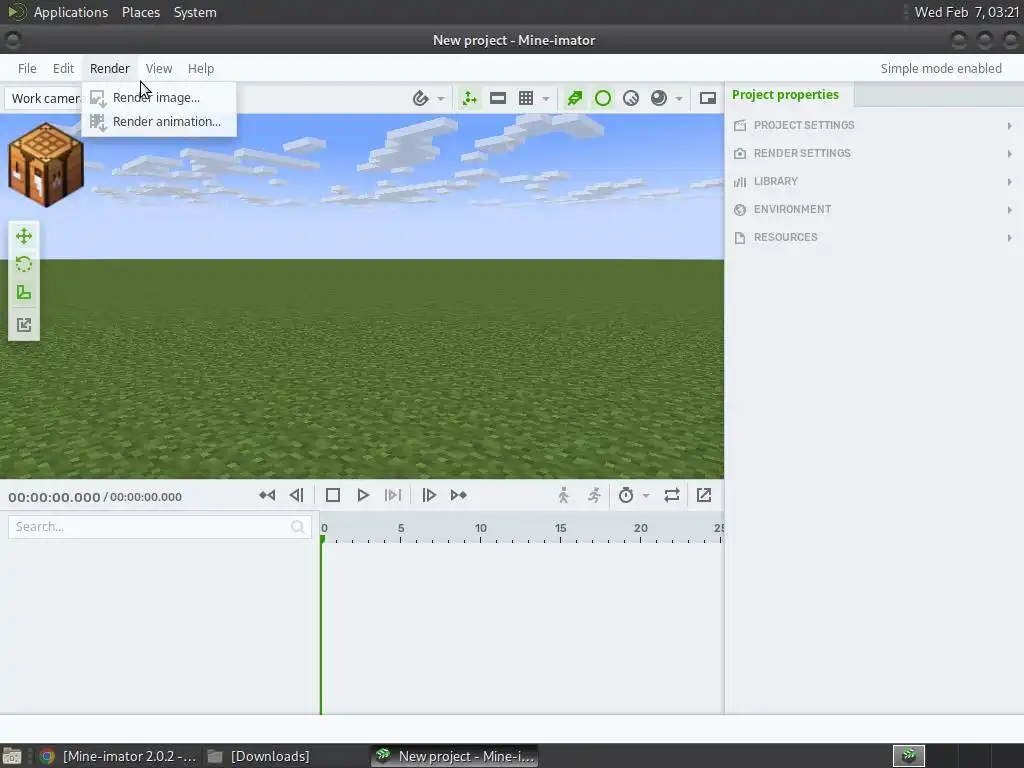Toggle the grid overlay icon

526,98
